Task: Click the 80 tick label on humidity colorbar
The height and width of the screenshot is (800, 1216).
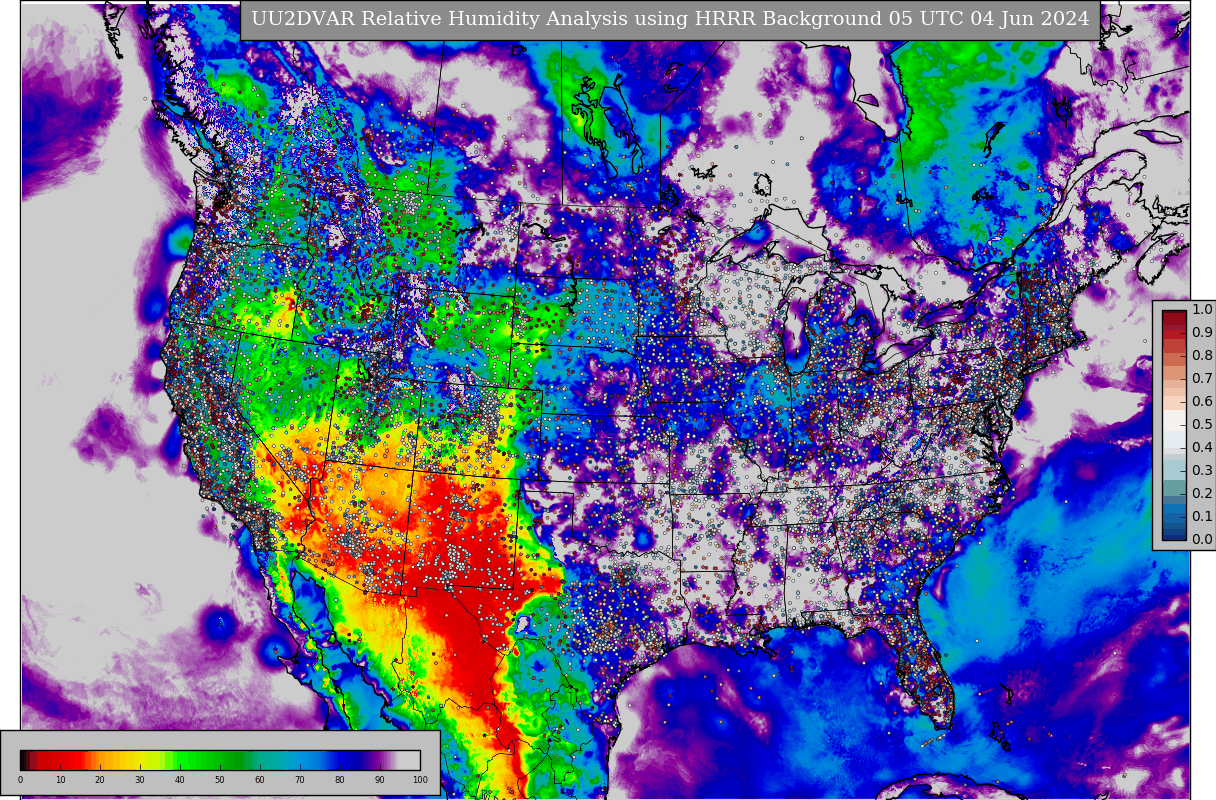Action: coord(340,780)
